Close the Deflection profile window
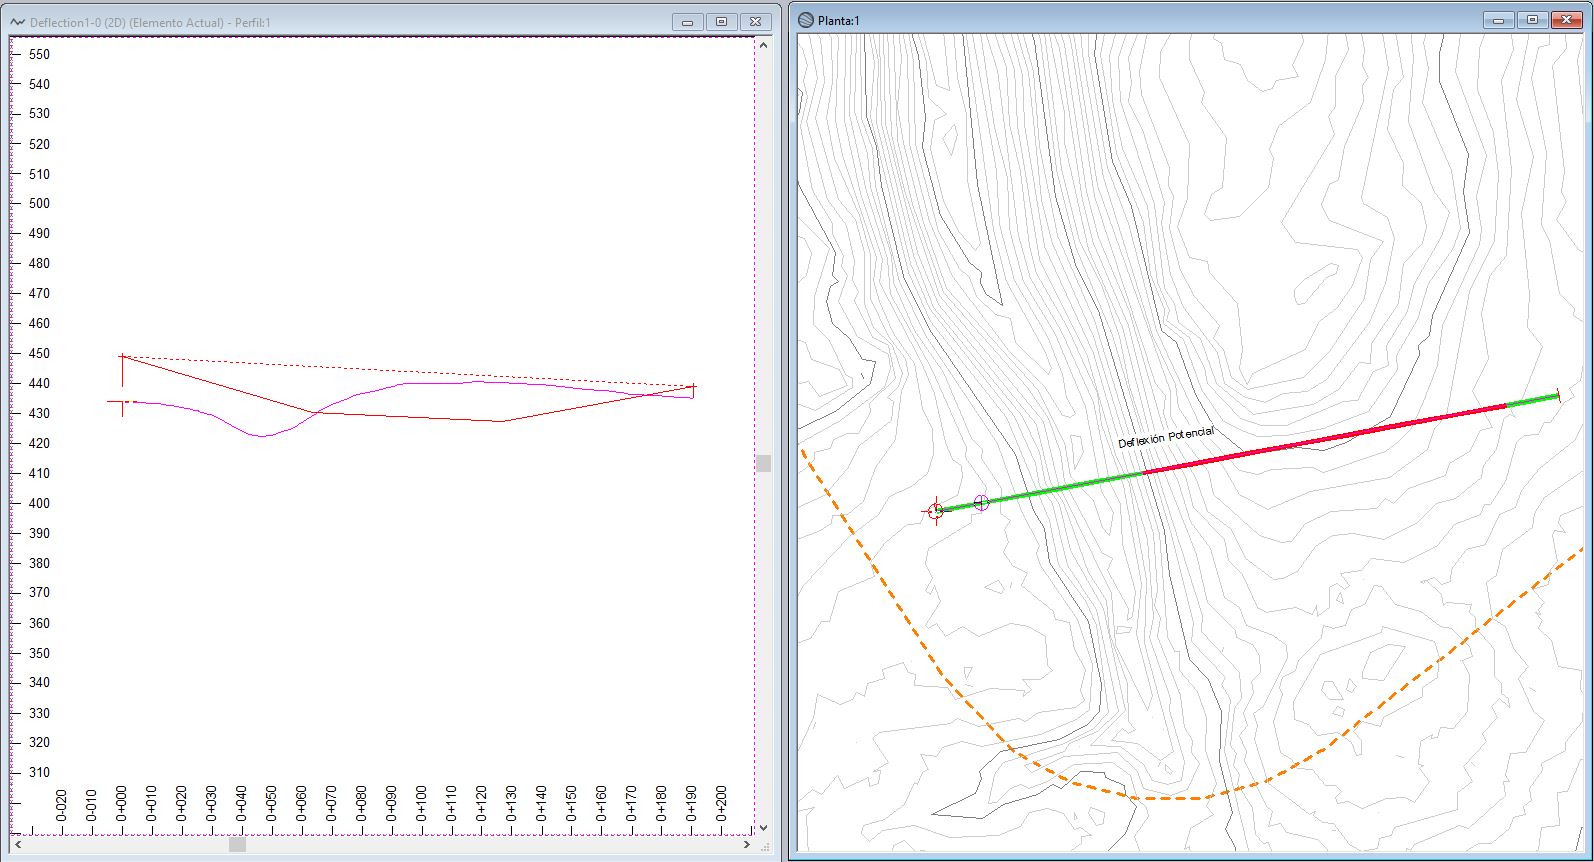 [756, 22]
